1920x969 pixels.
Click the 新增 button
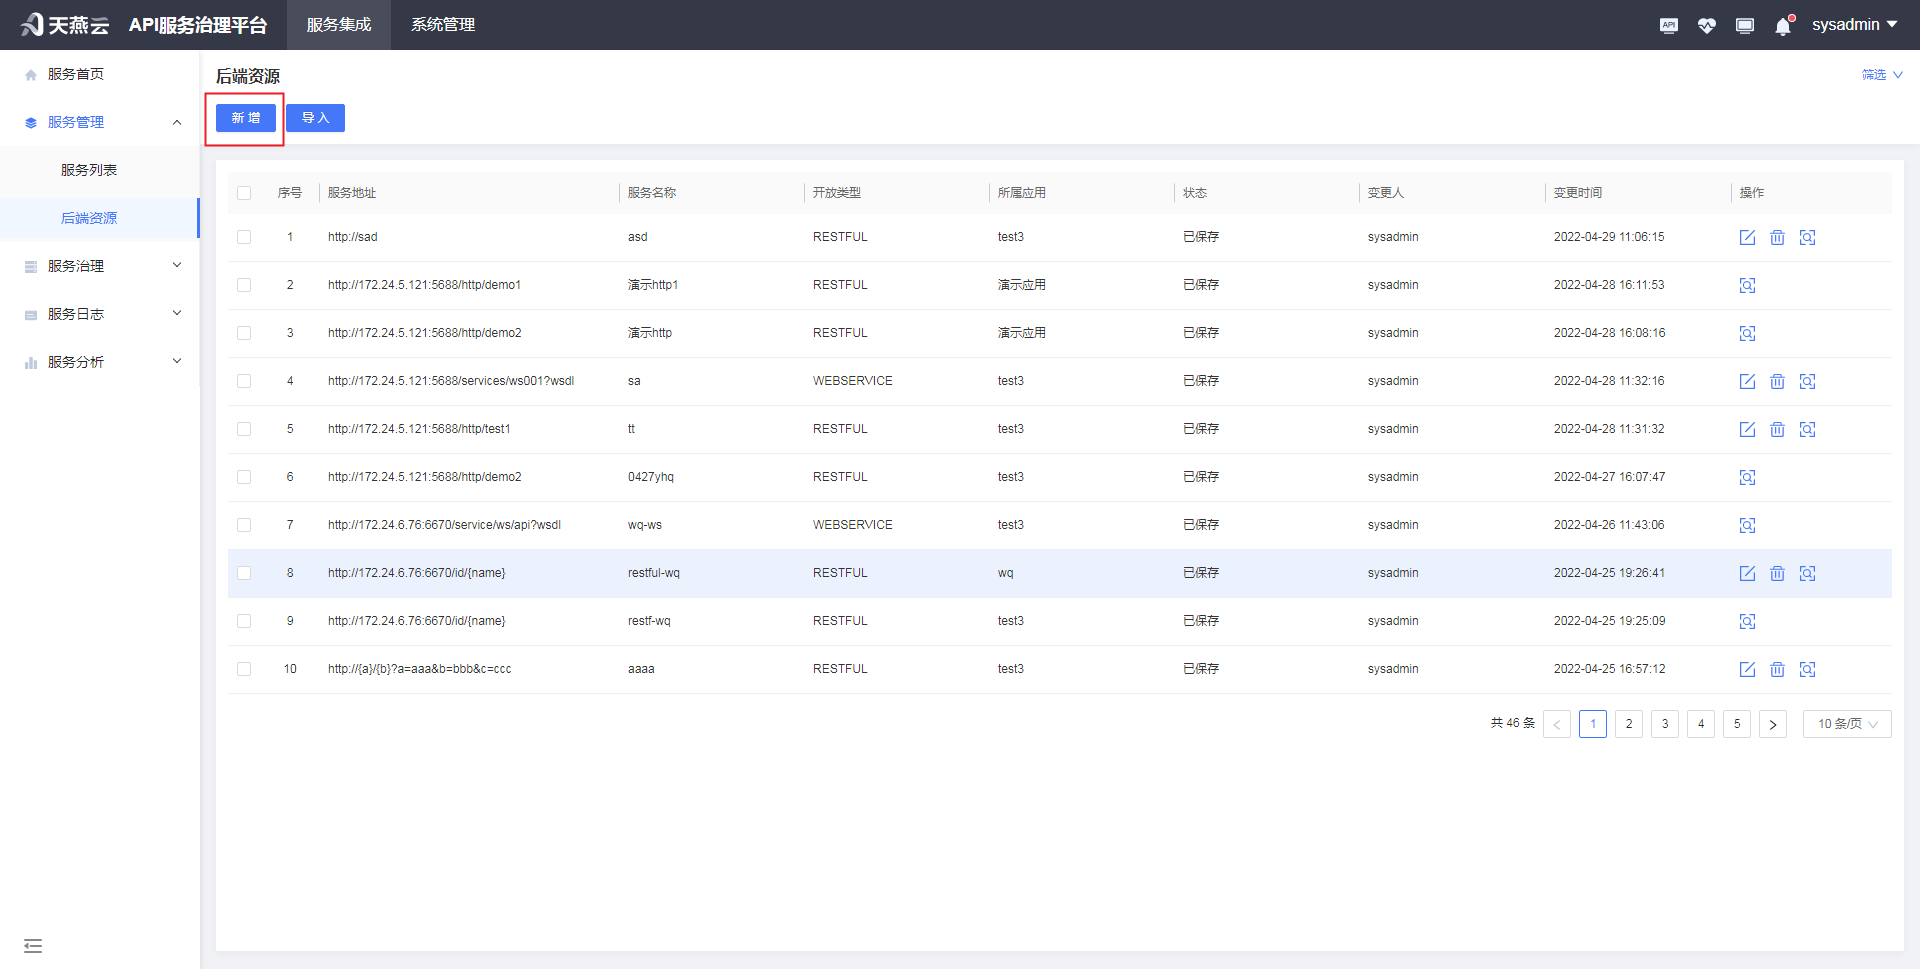246,118
